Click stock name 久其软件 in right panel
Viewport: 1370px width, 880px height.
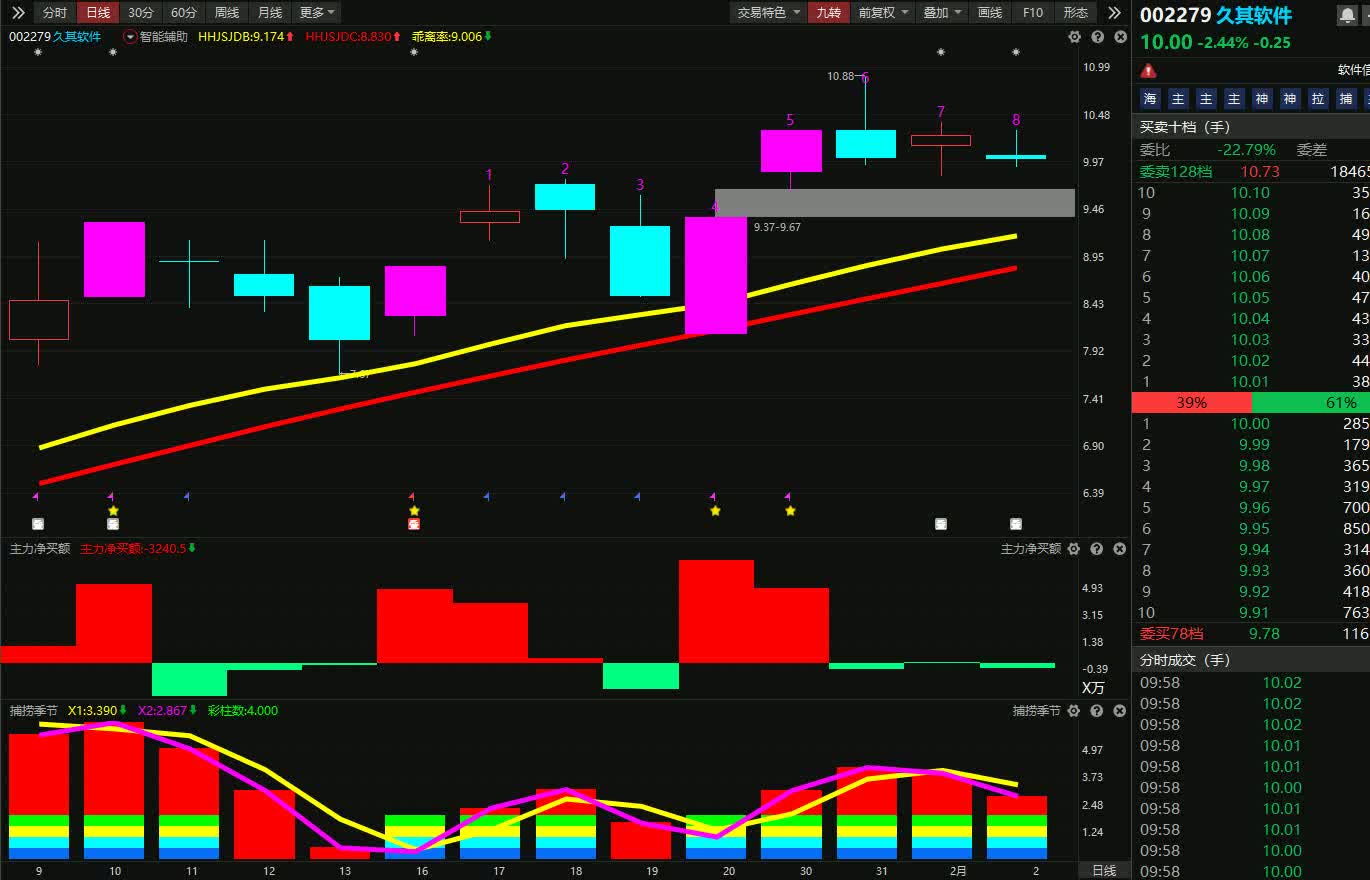1253,15
